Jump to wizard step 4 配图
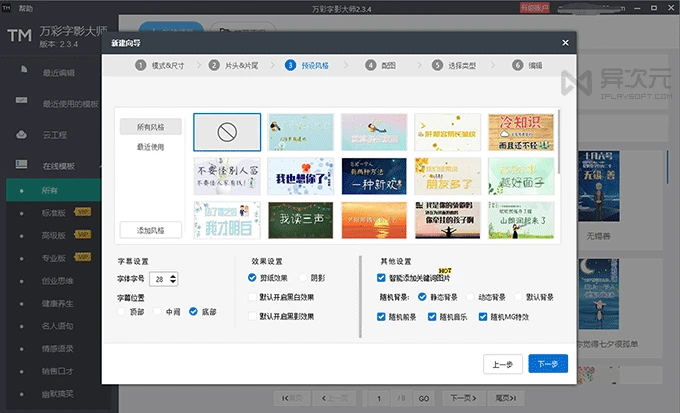 380,66
